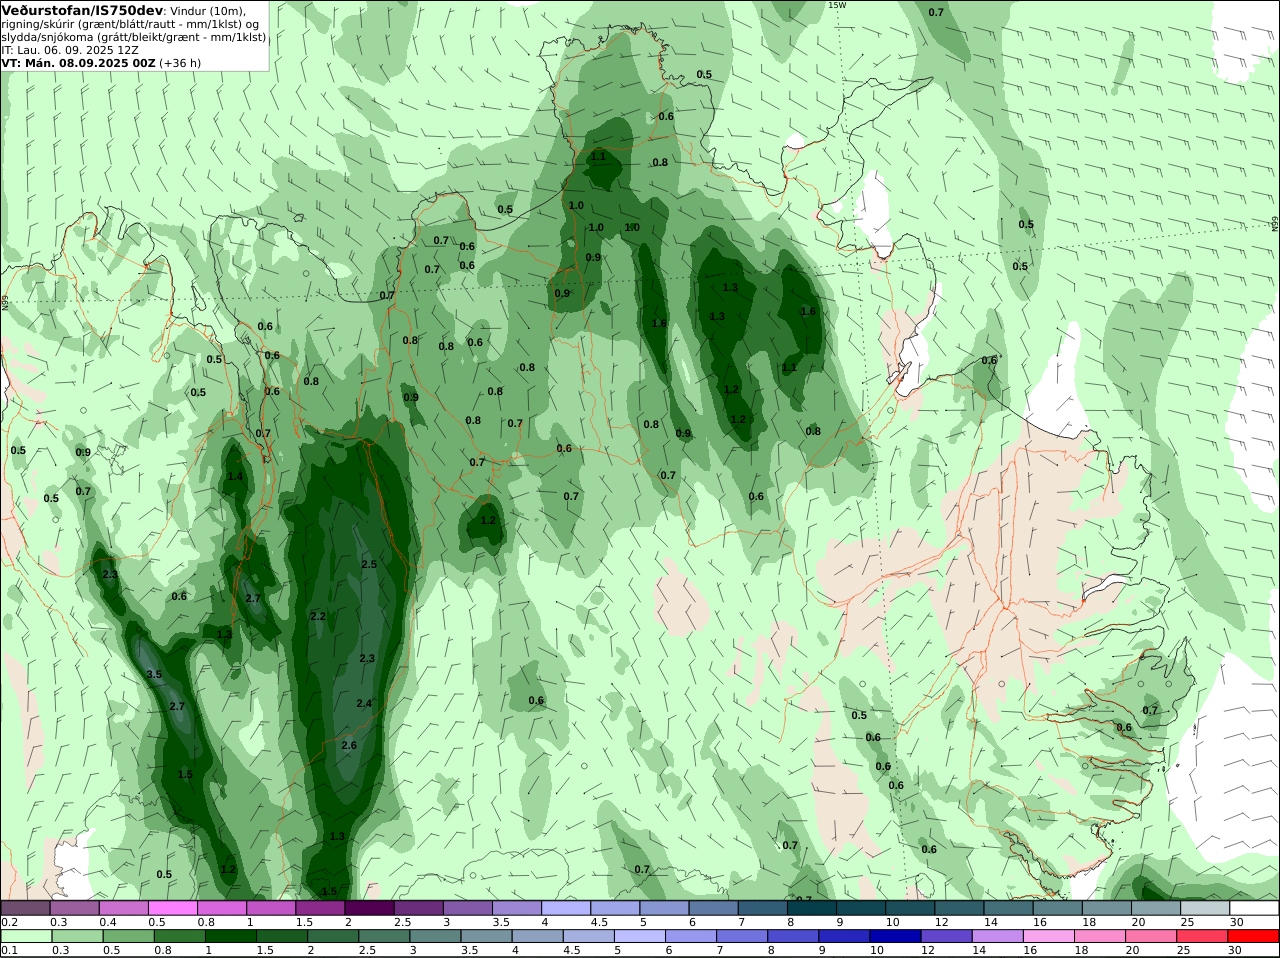Select the top-row lavender swatch between 4 and 4.5

pyautogui.click(x=565, y=908)
